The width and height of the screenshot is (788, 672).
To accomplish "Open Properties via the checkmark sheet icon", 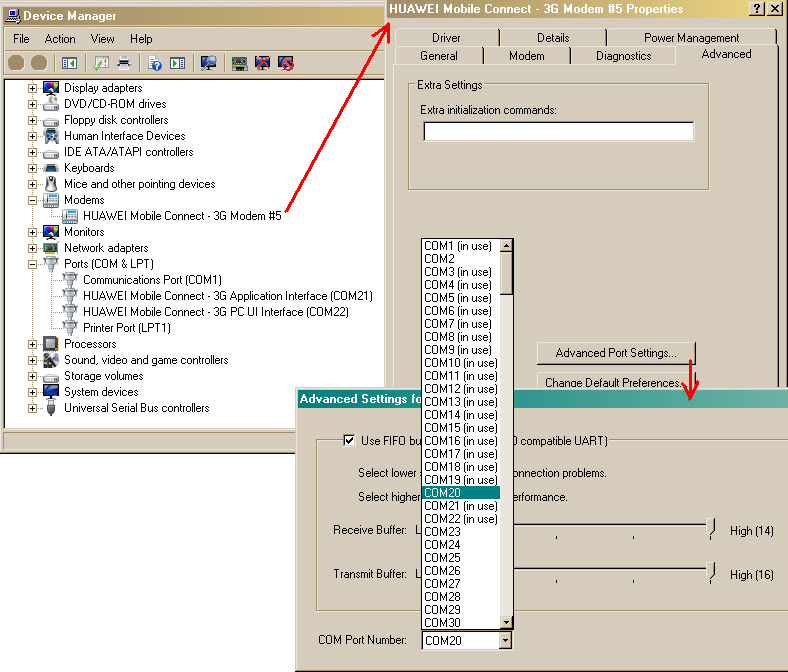I will pos(102,63).
